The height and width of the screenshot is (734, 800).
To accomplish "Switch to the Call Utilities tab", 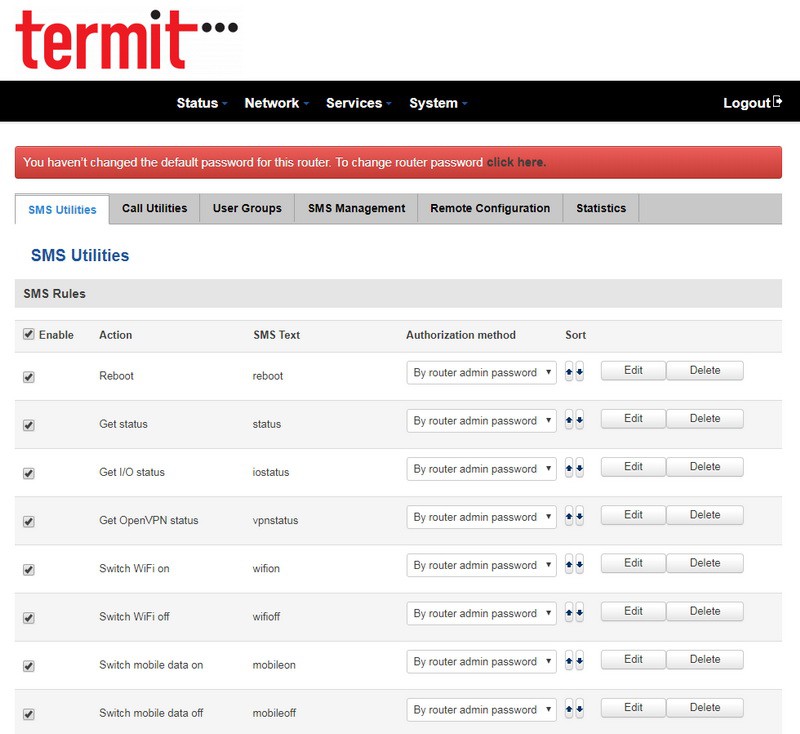I will pyautogui.click(x=154, y=208).
